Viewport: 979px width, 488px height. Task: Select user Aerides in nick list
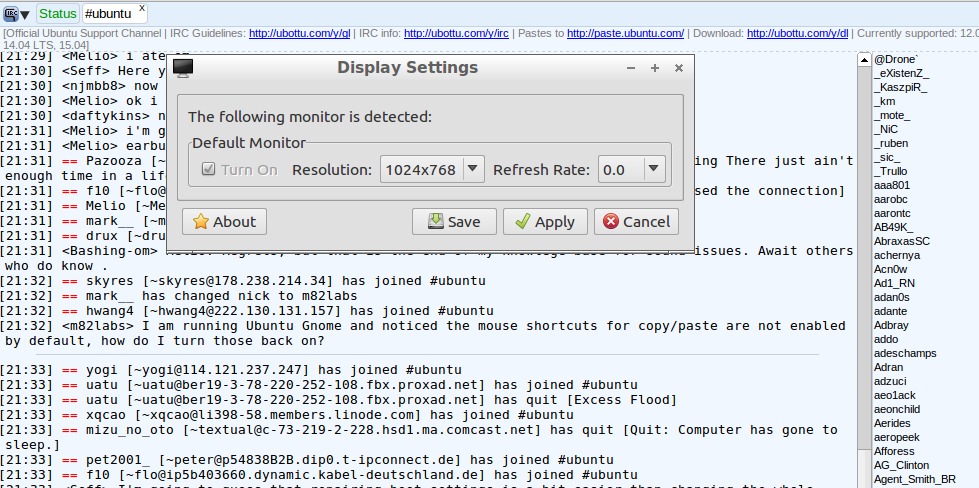893,423
